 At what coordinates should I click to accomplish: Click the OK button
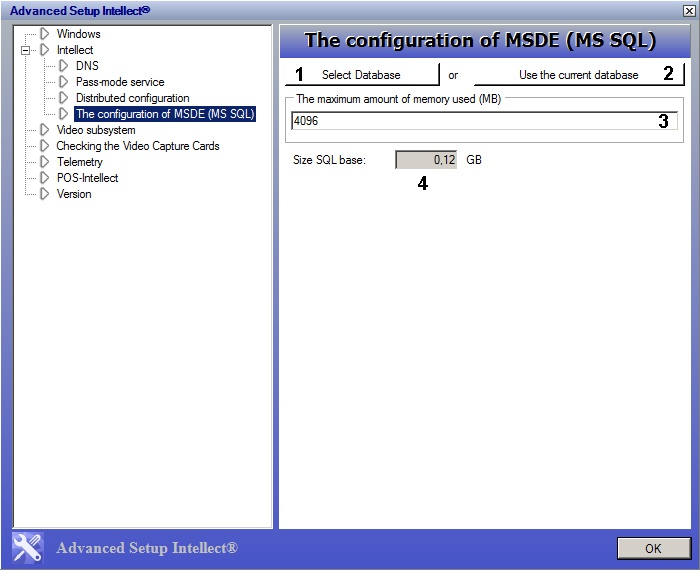[654, 548]
